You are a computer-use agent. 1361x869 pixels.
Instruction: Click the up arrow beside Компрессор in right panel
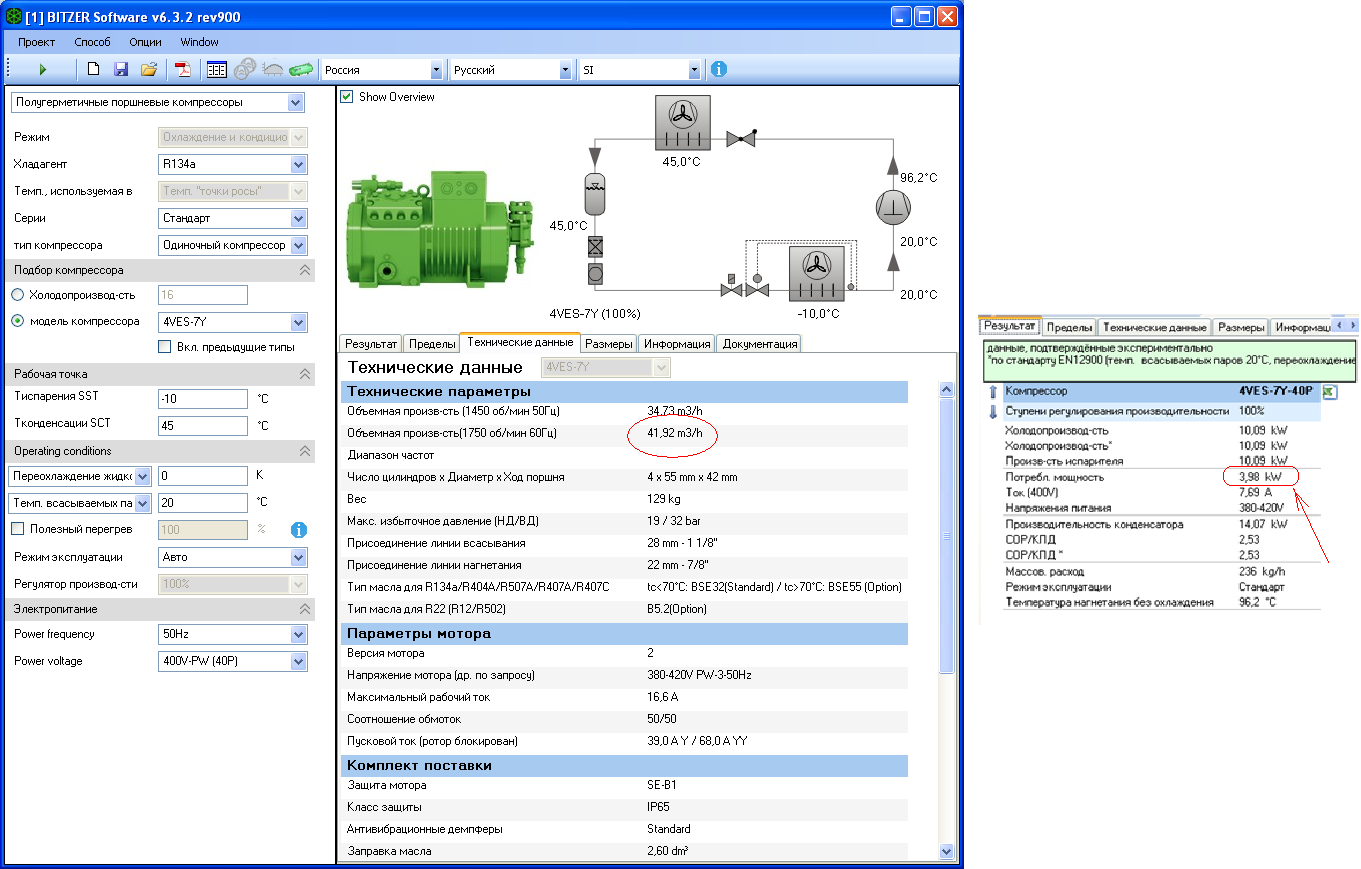coord(993,392)
